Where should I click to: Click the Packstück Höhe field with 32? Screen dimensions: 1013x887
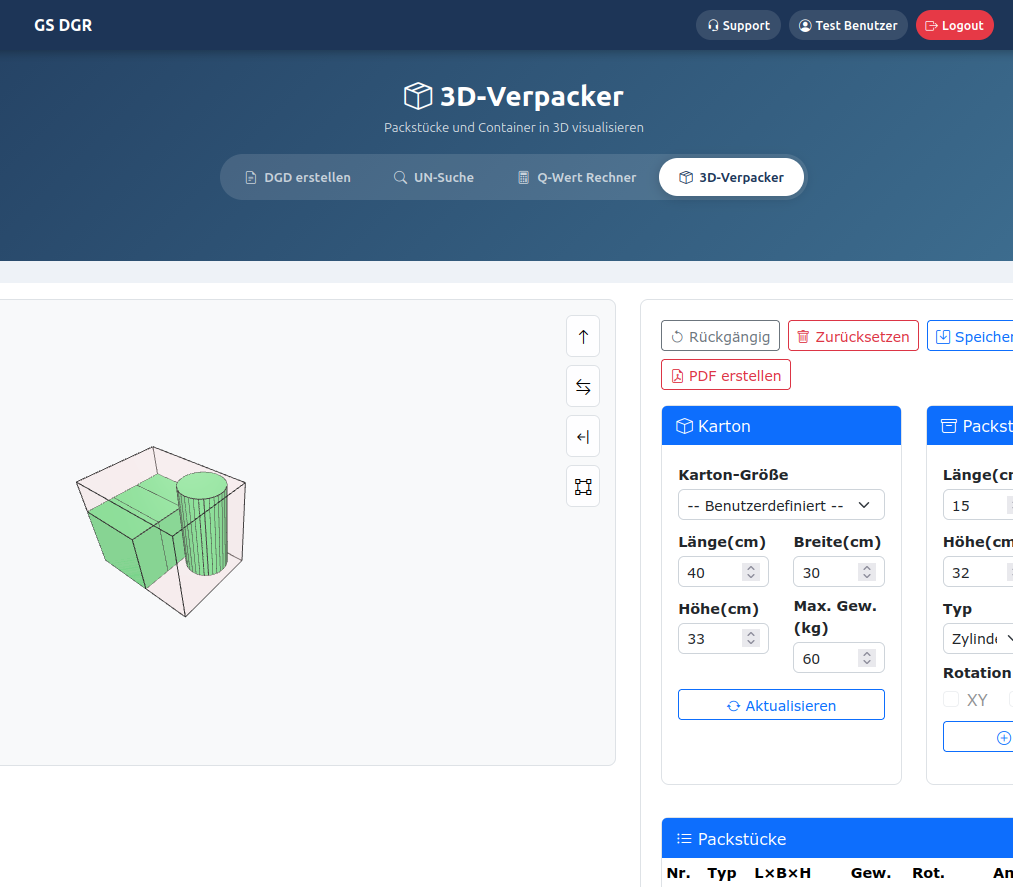pyautogui.click(x=977, y=572)
